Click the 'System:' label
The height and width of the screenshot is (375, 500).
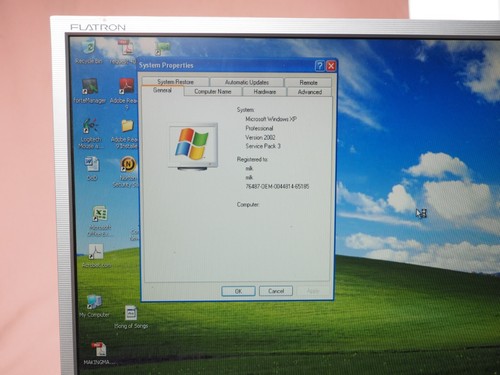tap(246, 110)
